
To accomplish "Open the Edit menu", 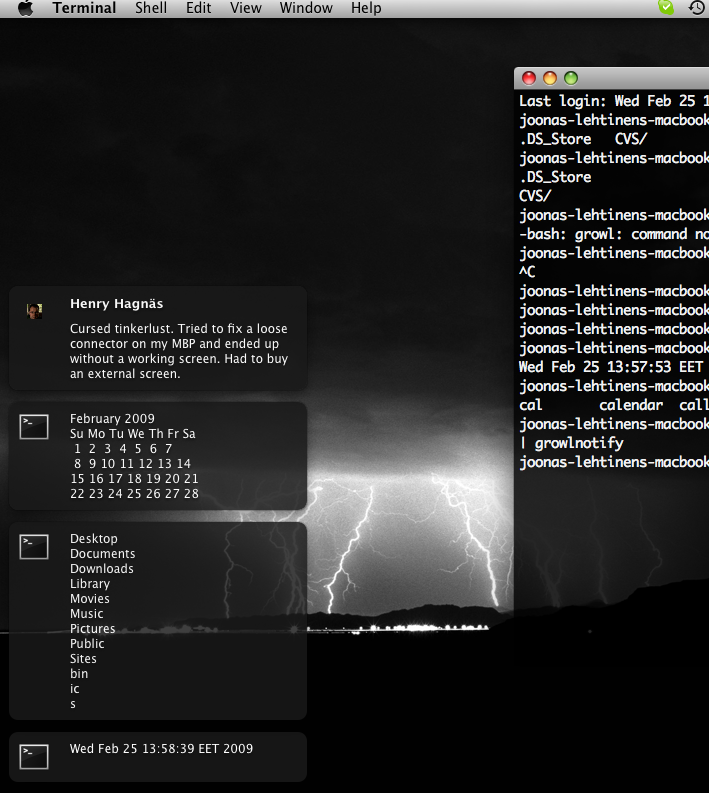I will tap(198, 8).
